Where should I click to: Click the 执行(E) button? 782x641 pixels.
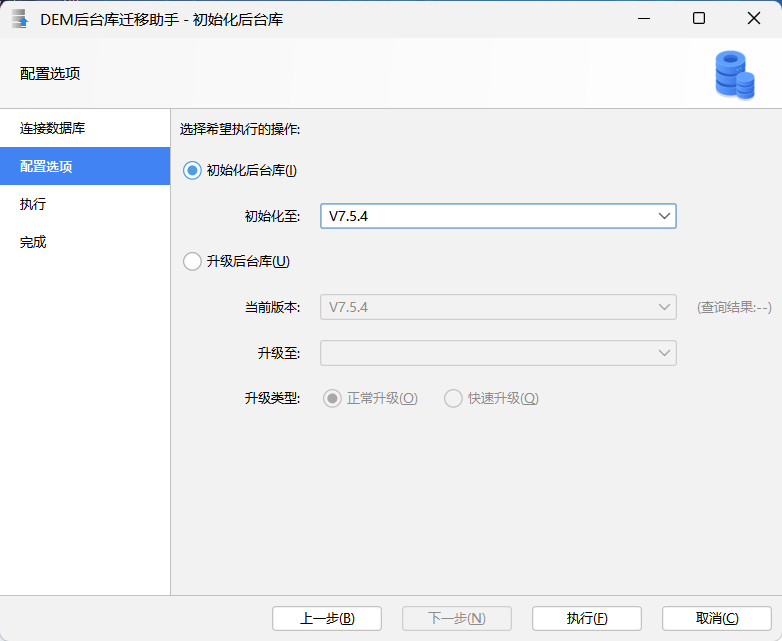[587, 619]
